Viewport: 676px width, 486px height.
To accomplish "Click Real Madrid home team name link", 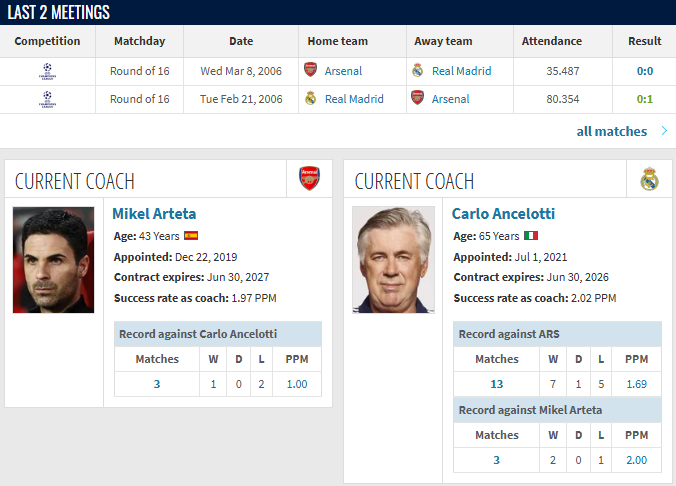I will point(354,99).
